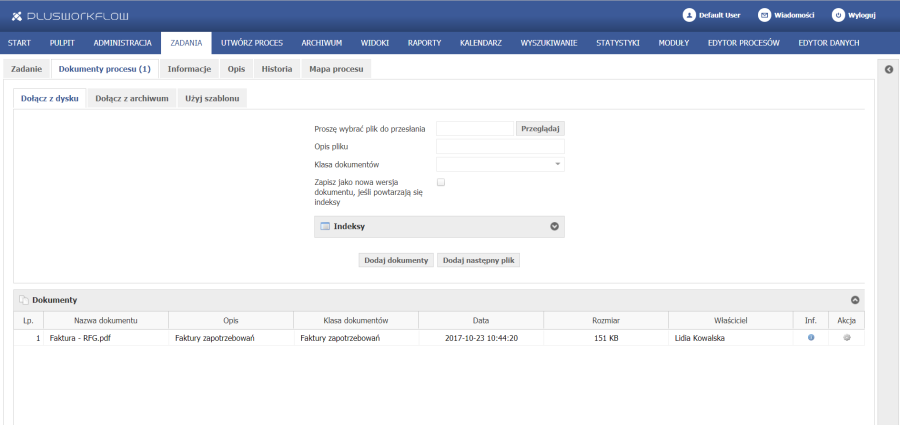Switch to the Informacje tab

(x=189, y=69)
